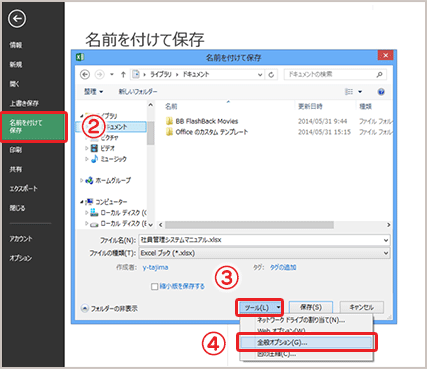Click the dialog forward navigation arrow
427x369 pixels.
click(x=99, y=74)
